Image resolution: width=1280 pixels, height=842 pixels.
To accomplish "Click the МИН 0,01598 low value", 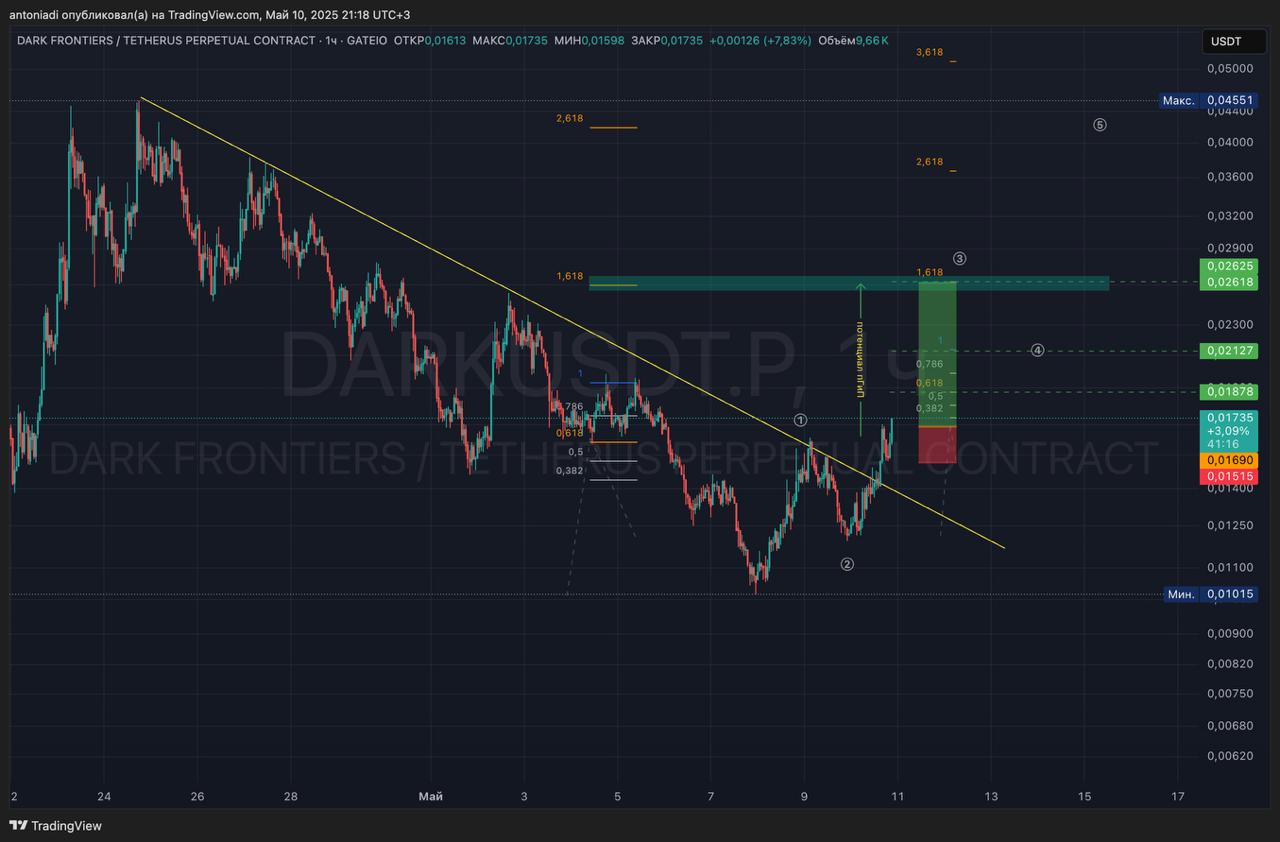I will [x=590, y=40].
